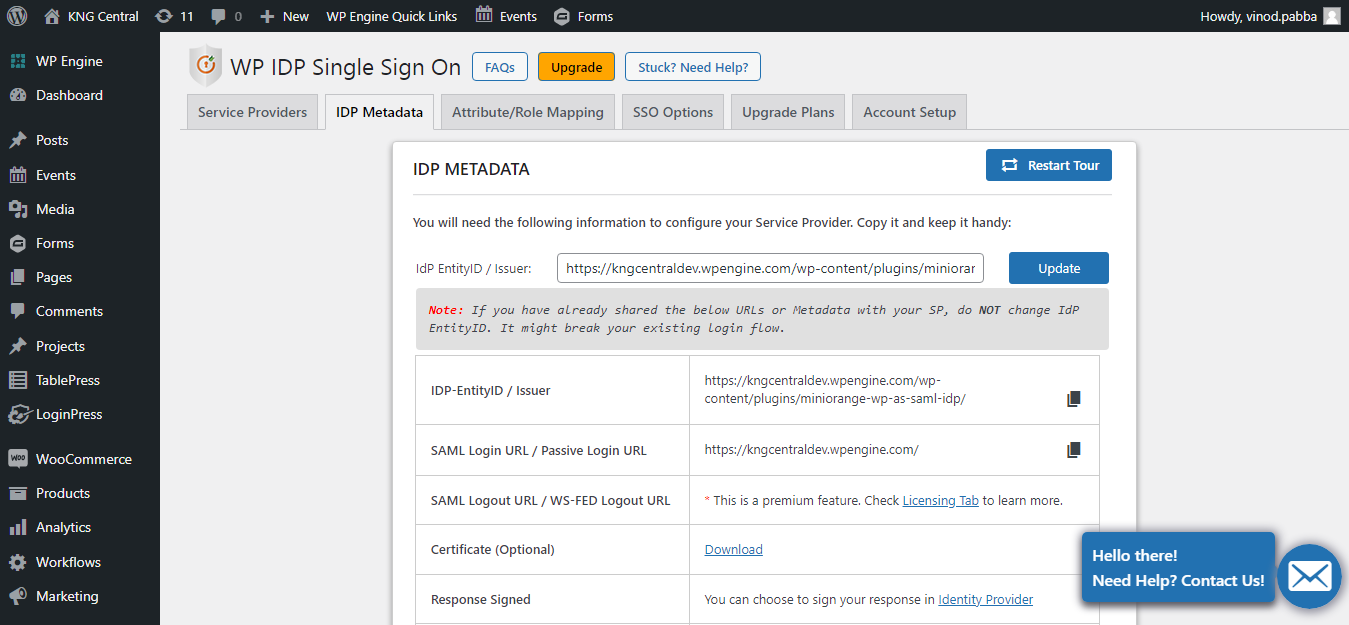
Task: Click the Events calendar icon in the sidebar
Action: (x=18, y=175)
